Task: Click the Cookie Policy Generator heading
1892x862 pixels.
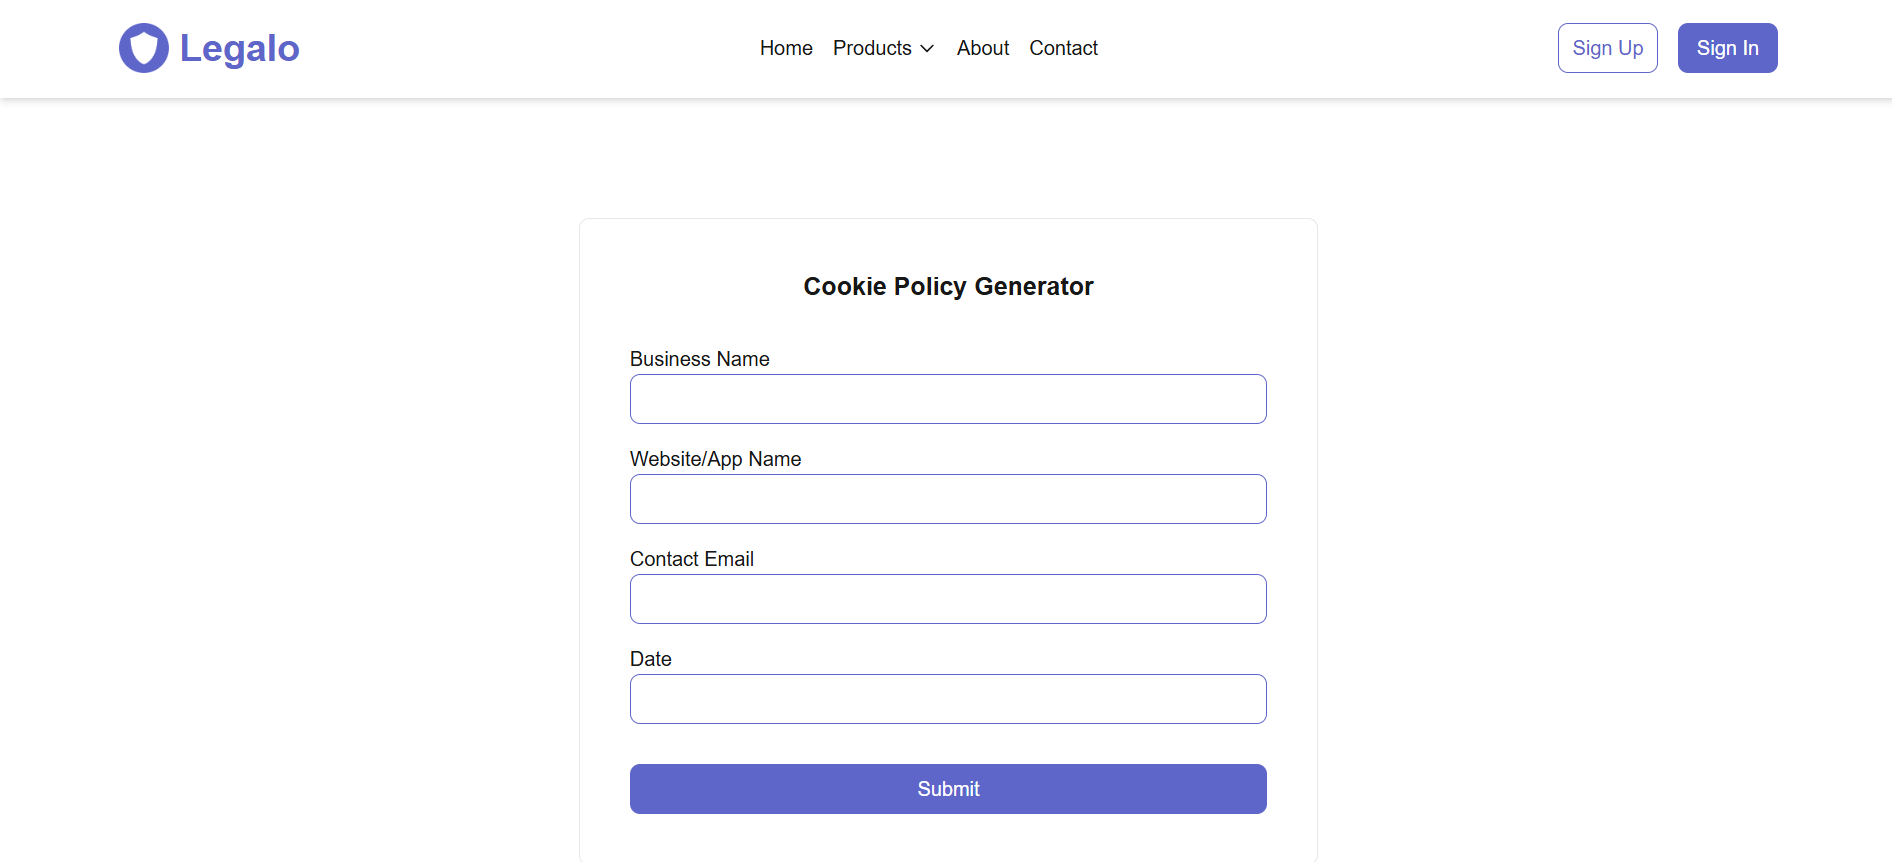Action: (948, 287)
